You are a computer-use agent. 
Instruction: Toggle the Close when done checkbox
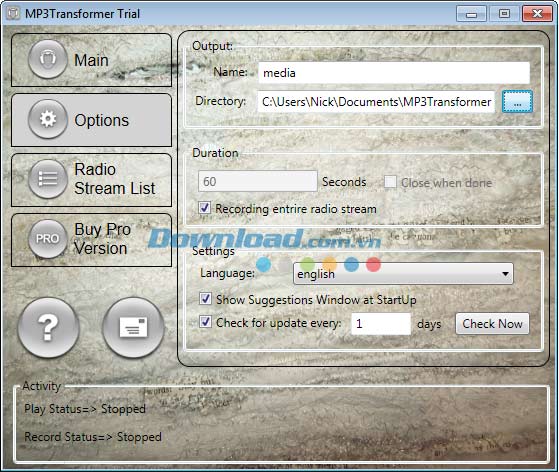[x=390, y=182]
